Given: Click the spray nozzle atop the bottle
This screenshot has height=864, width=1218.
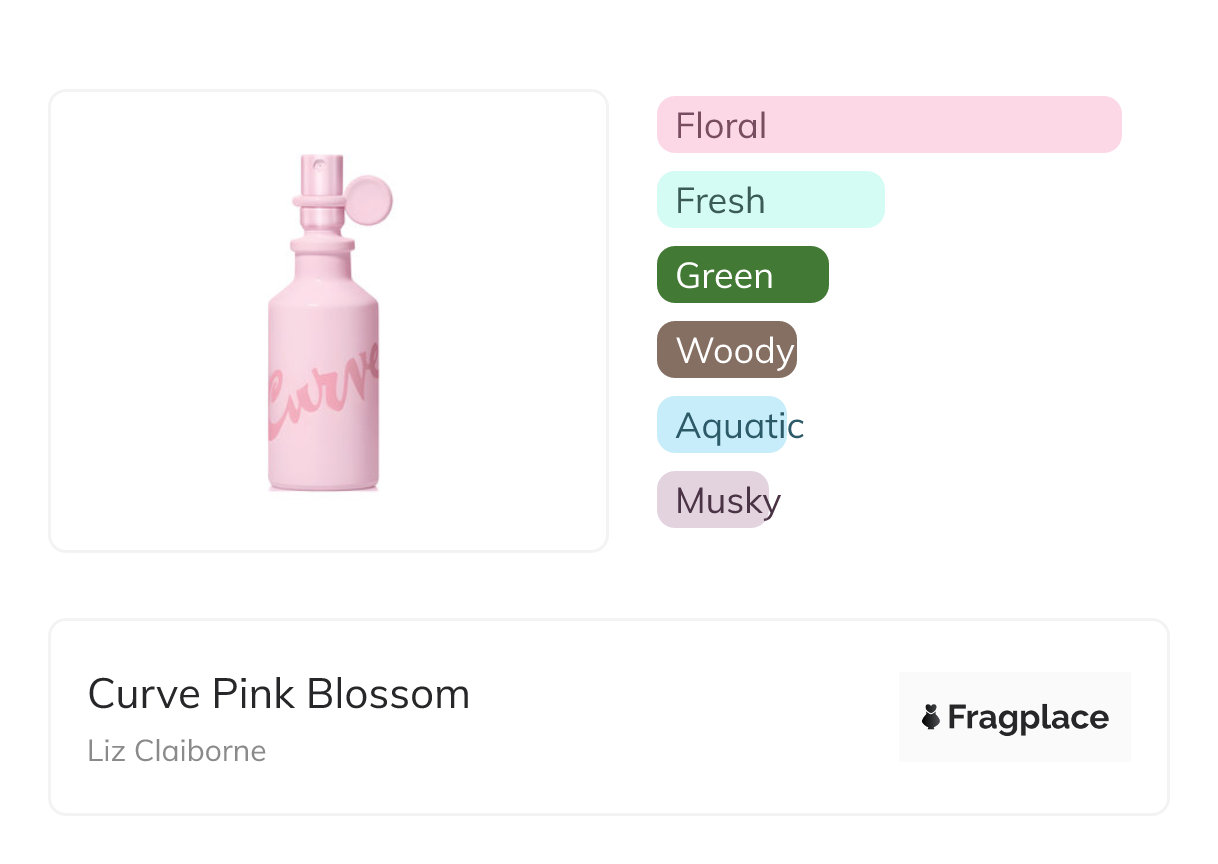Looking at the screenshot, I should coord(320,166).
